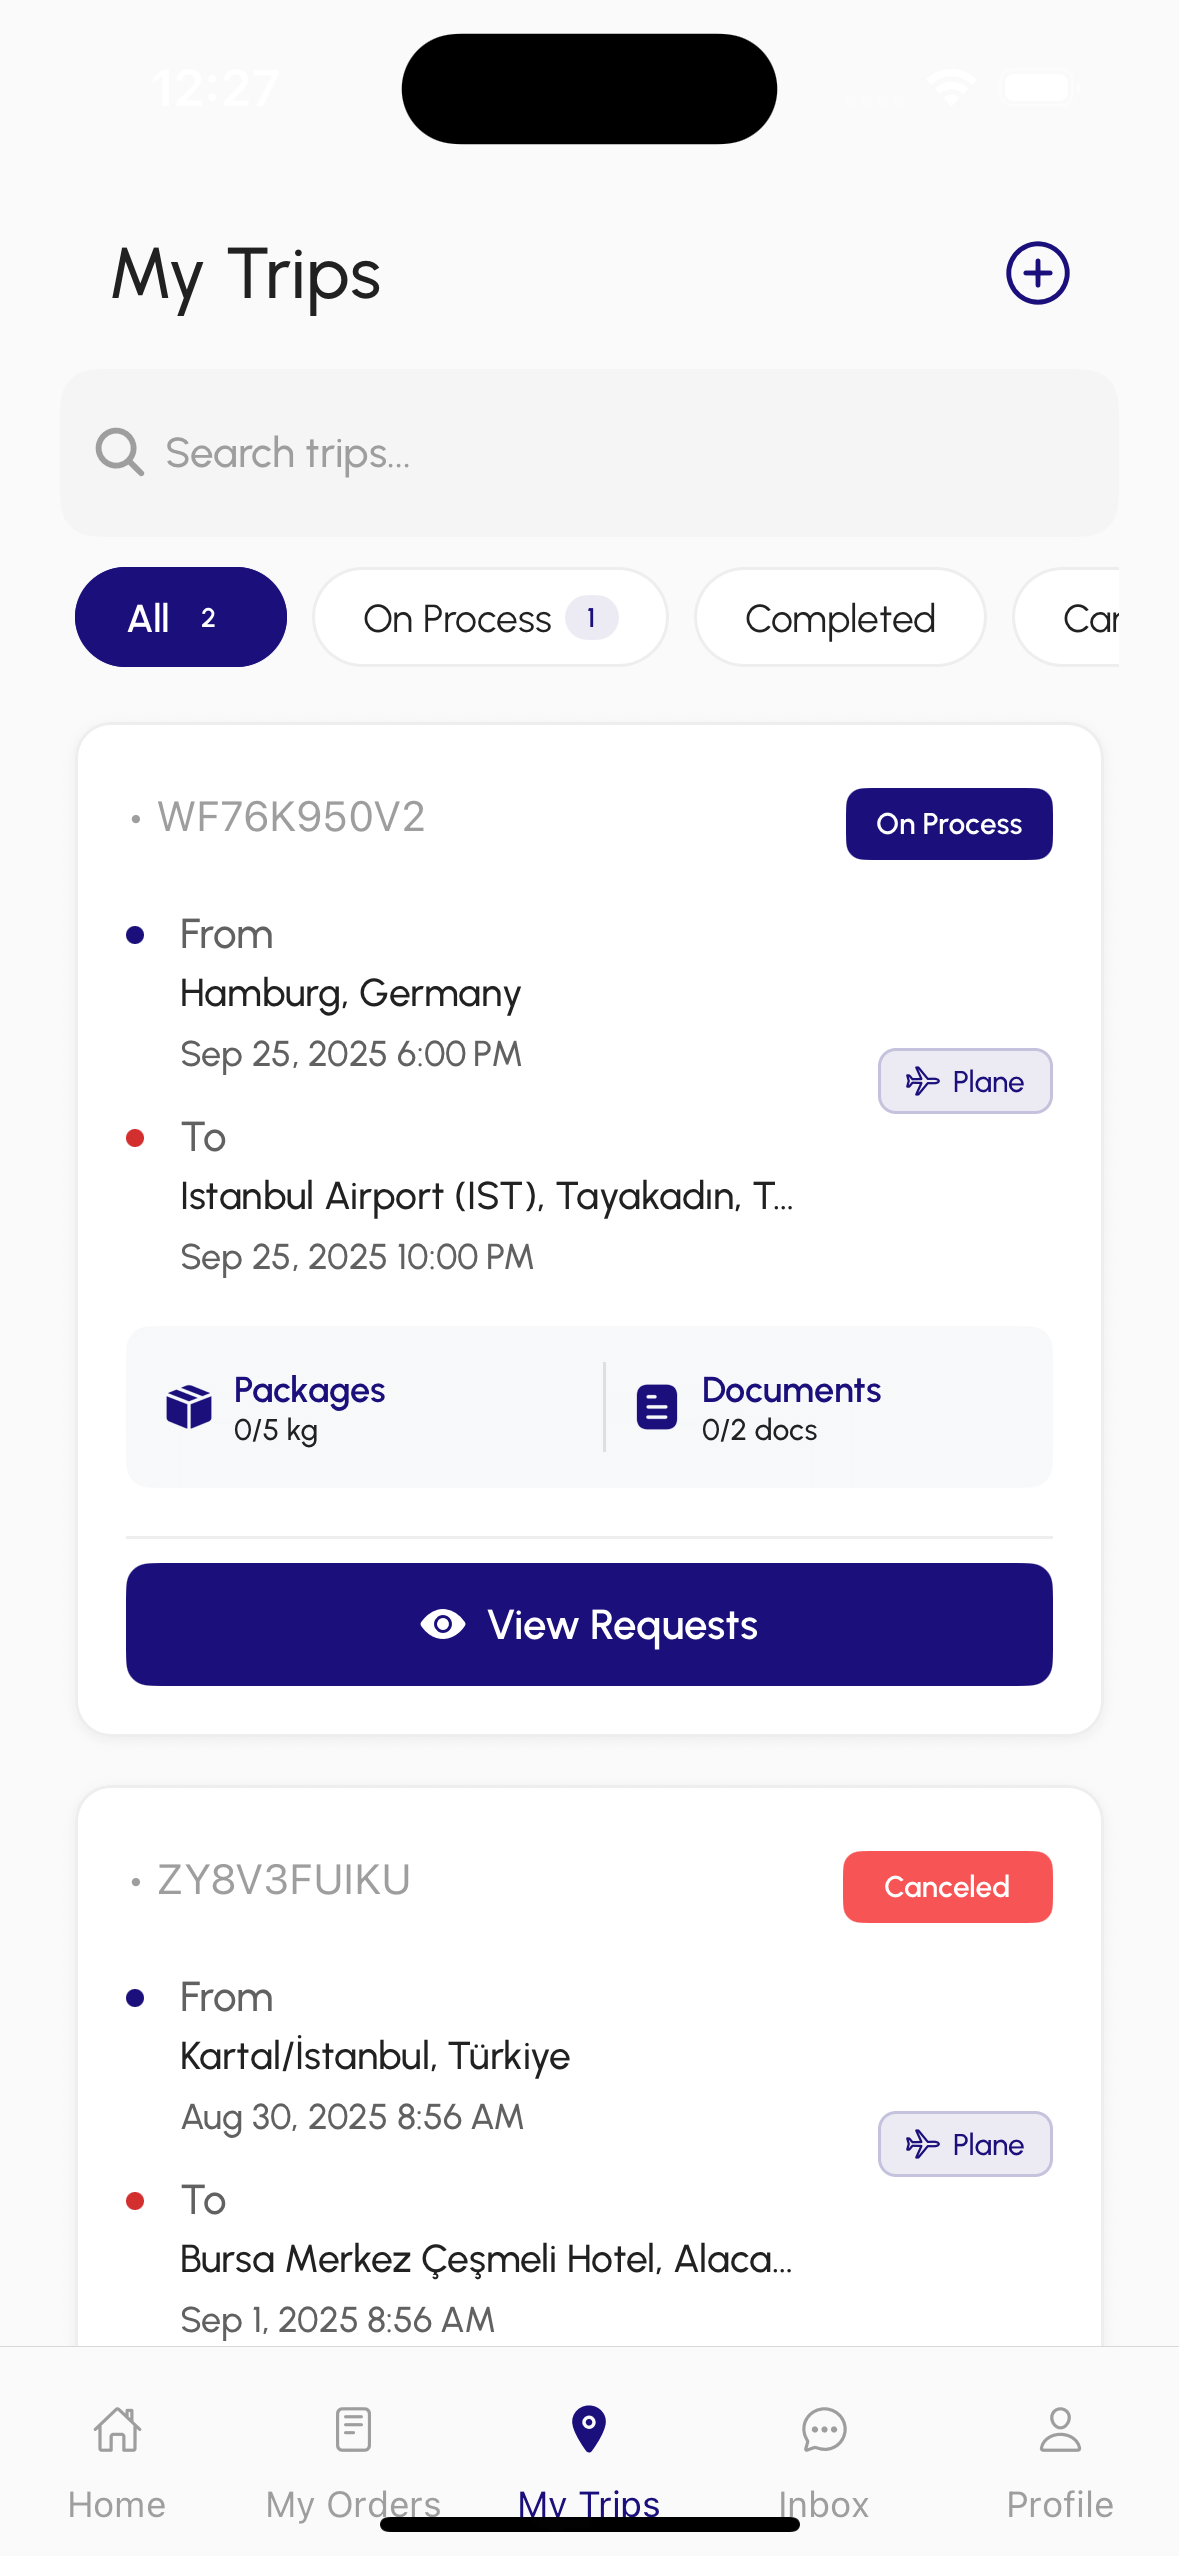
Task: Tap the red Canceled status badge
Action: (947, 1887)
